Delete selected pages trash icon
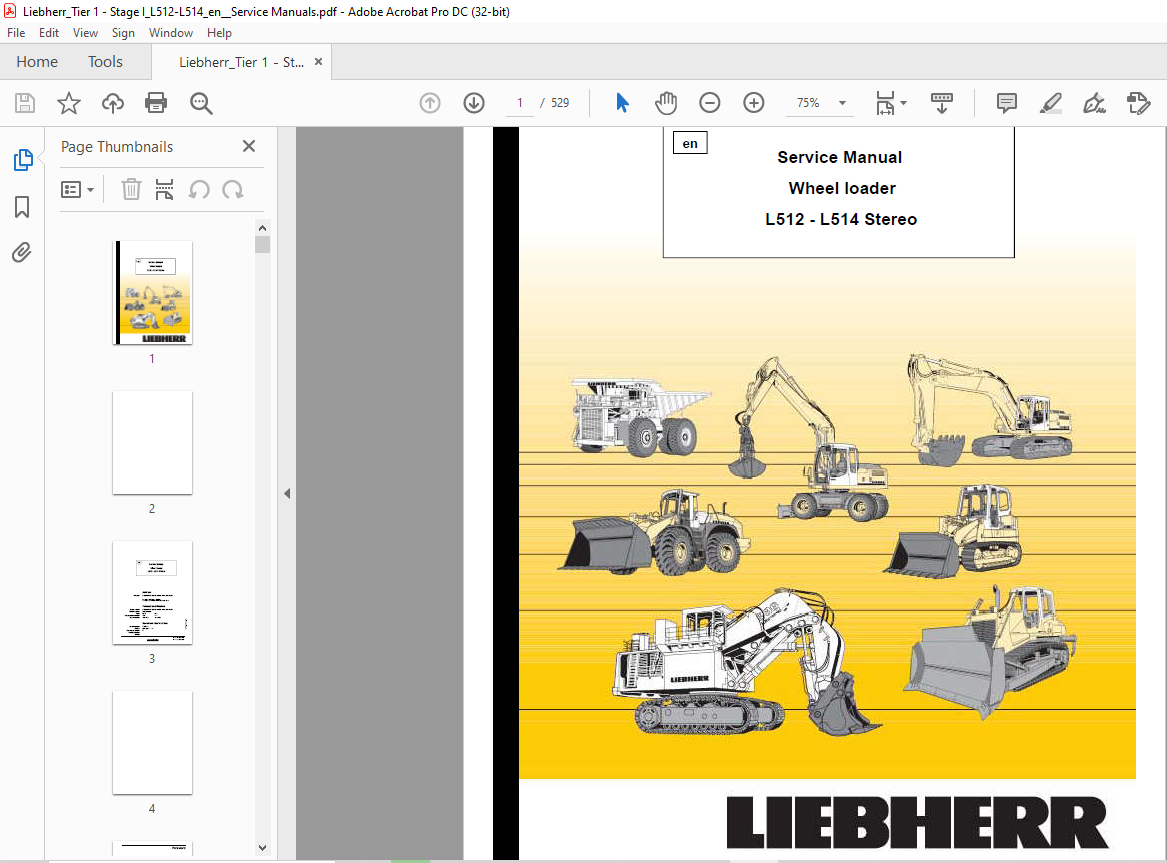This screenshot has width=1167, height=863. 131,190
